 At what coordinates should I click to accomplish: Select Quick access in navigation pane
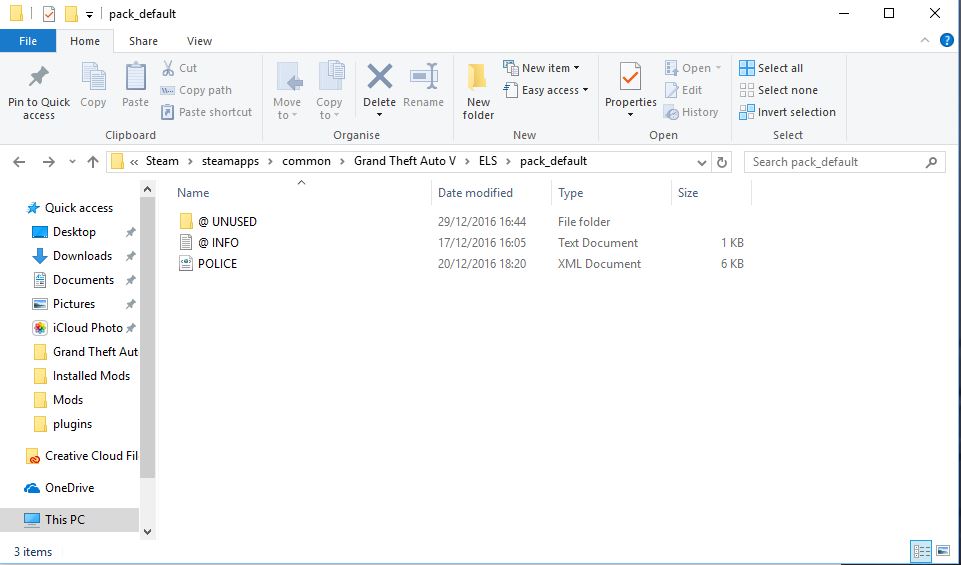[x=78, y=208]
